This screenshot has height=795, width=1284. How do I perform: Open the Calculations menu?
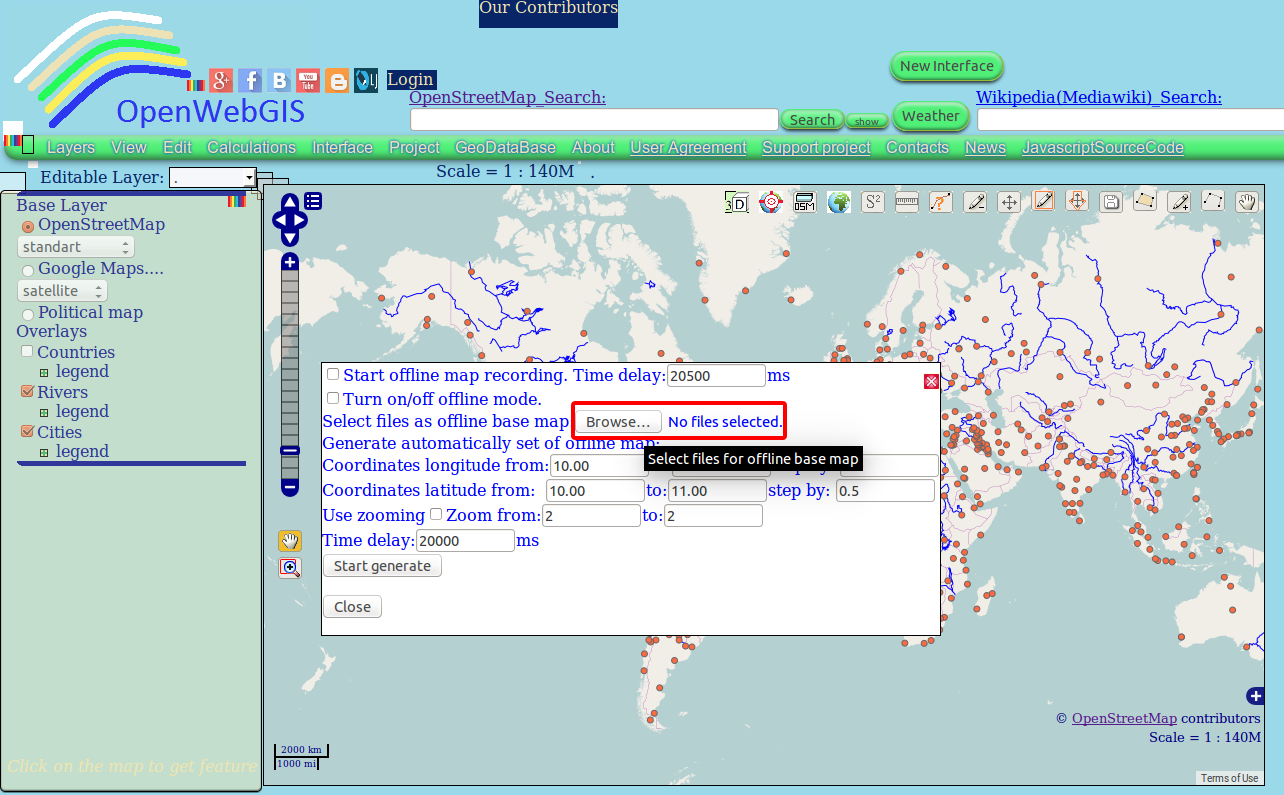pyautogui.click(x=252, y=148)
